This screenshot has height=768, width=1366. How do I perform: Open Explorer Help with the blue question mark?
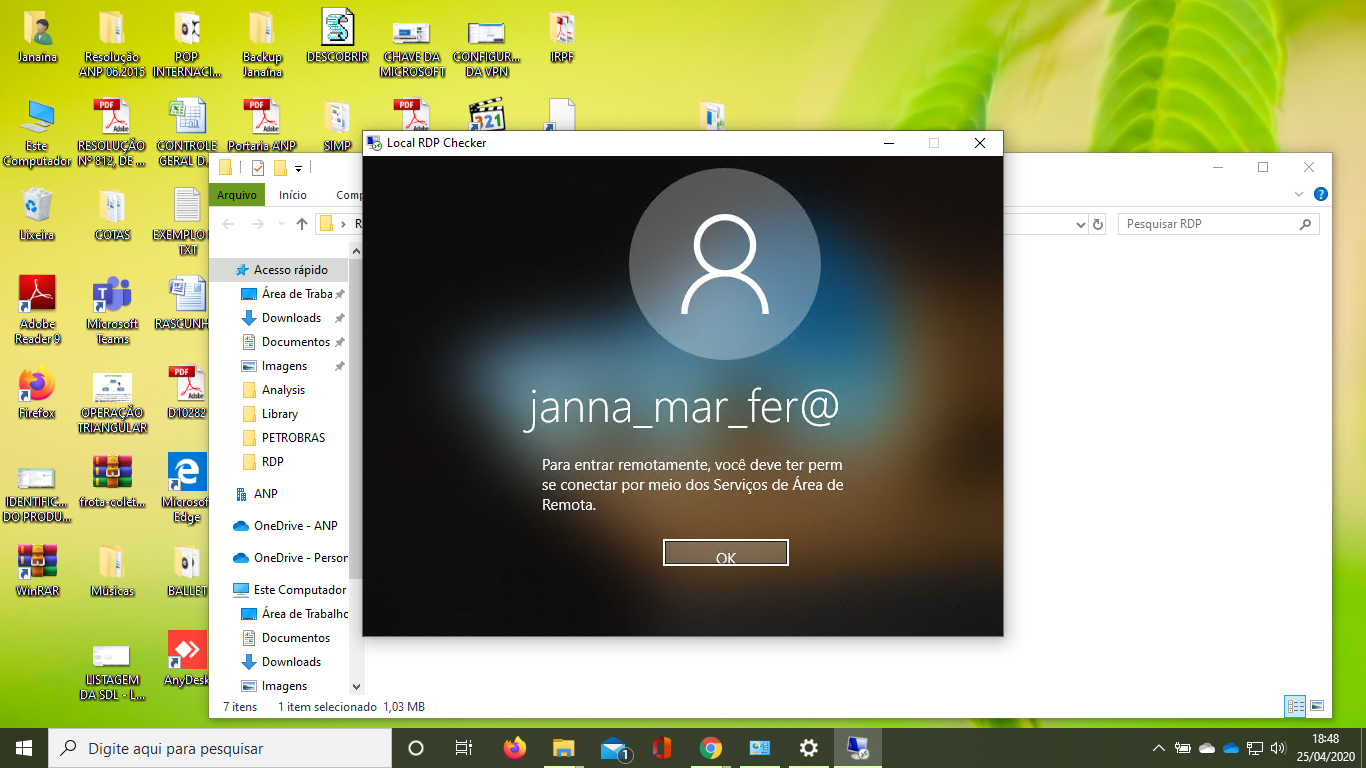click(1321, 194)
